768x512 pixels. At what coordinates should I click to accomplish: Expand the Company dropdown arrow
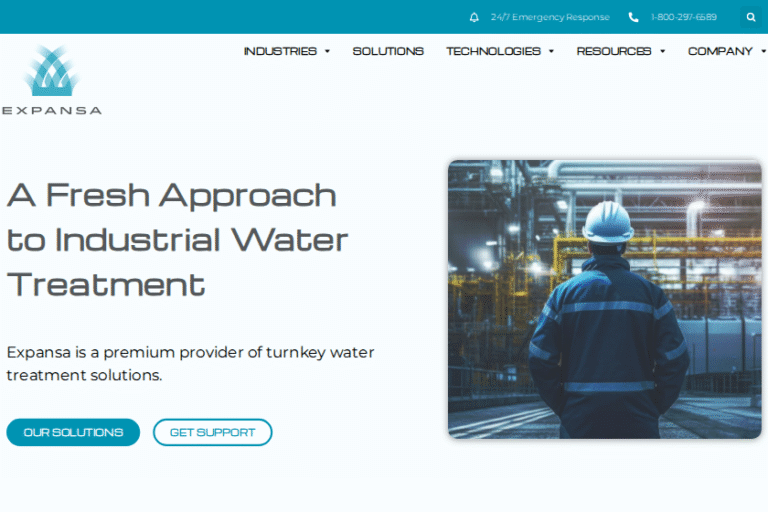click(x=763, y=52)
